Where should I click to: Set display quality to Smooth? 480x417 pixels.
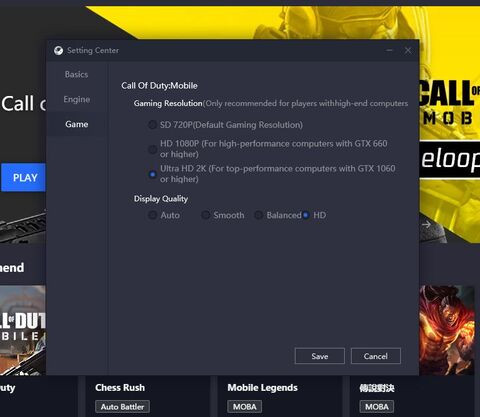click(206, 215)
